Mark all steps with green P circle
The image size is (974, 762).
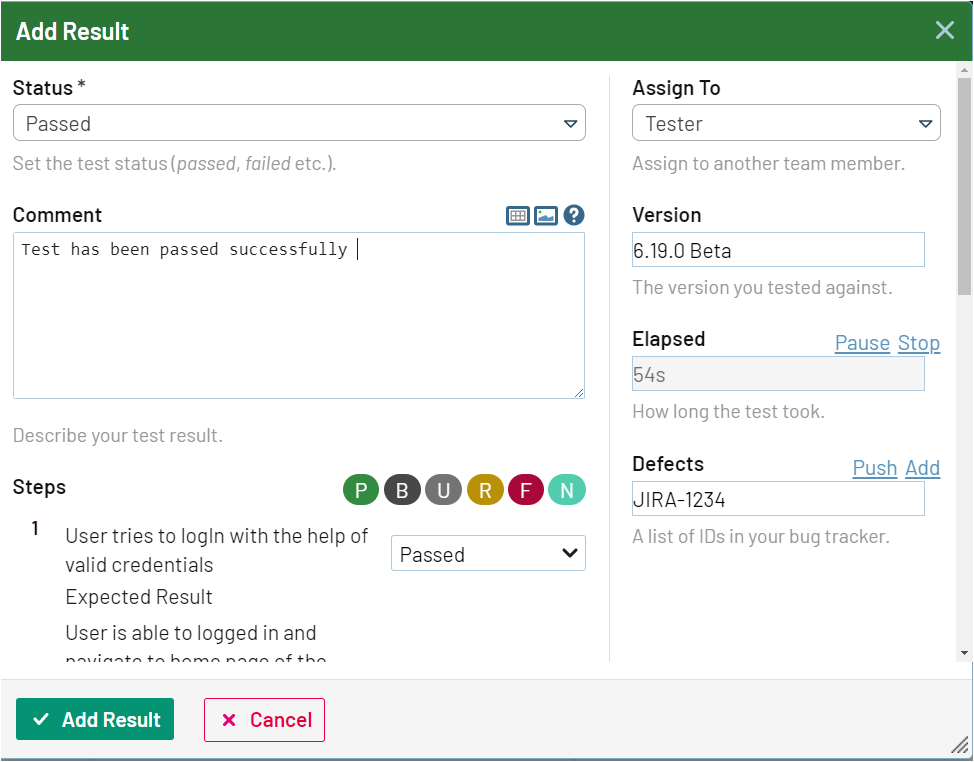coord(361,490)
